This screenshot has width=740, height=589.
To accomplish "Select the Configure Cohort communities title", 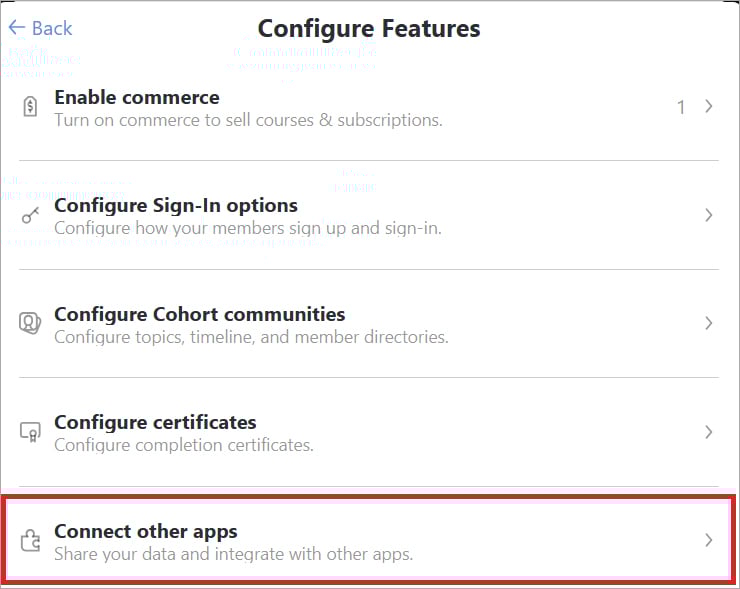I will (x=199, y=314).
